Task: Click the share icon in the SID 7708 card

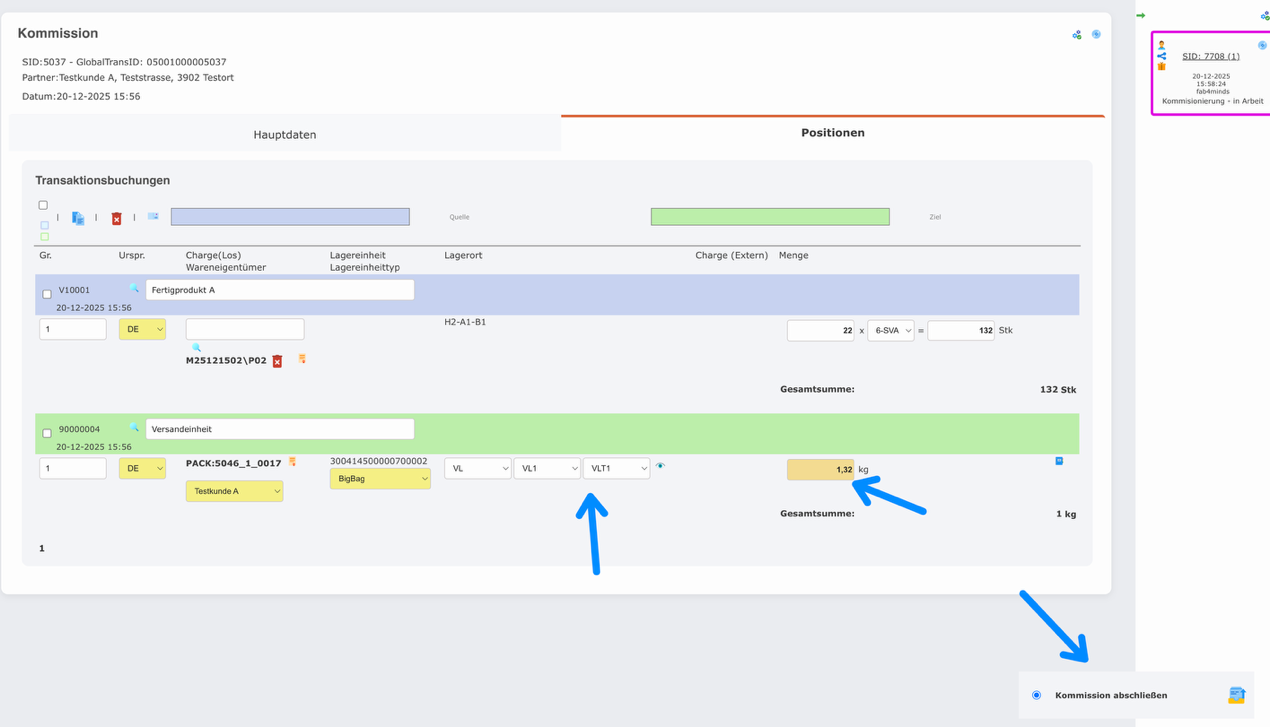Action: 1162,56
